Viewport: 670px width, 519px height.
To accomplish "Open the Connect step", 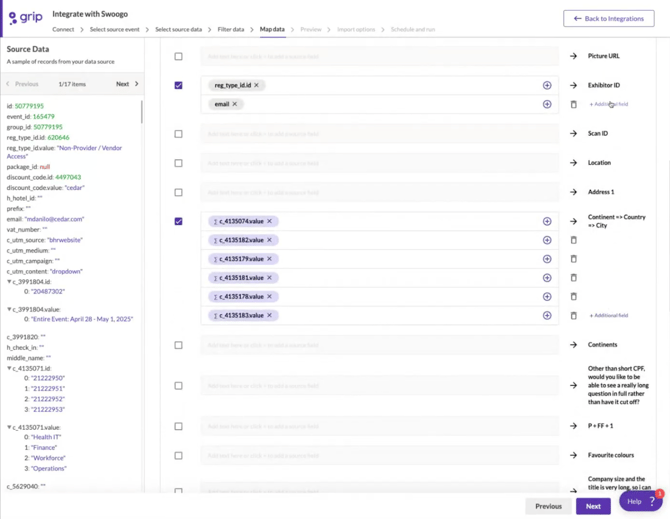I will coord(63,29).
